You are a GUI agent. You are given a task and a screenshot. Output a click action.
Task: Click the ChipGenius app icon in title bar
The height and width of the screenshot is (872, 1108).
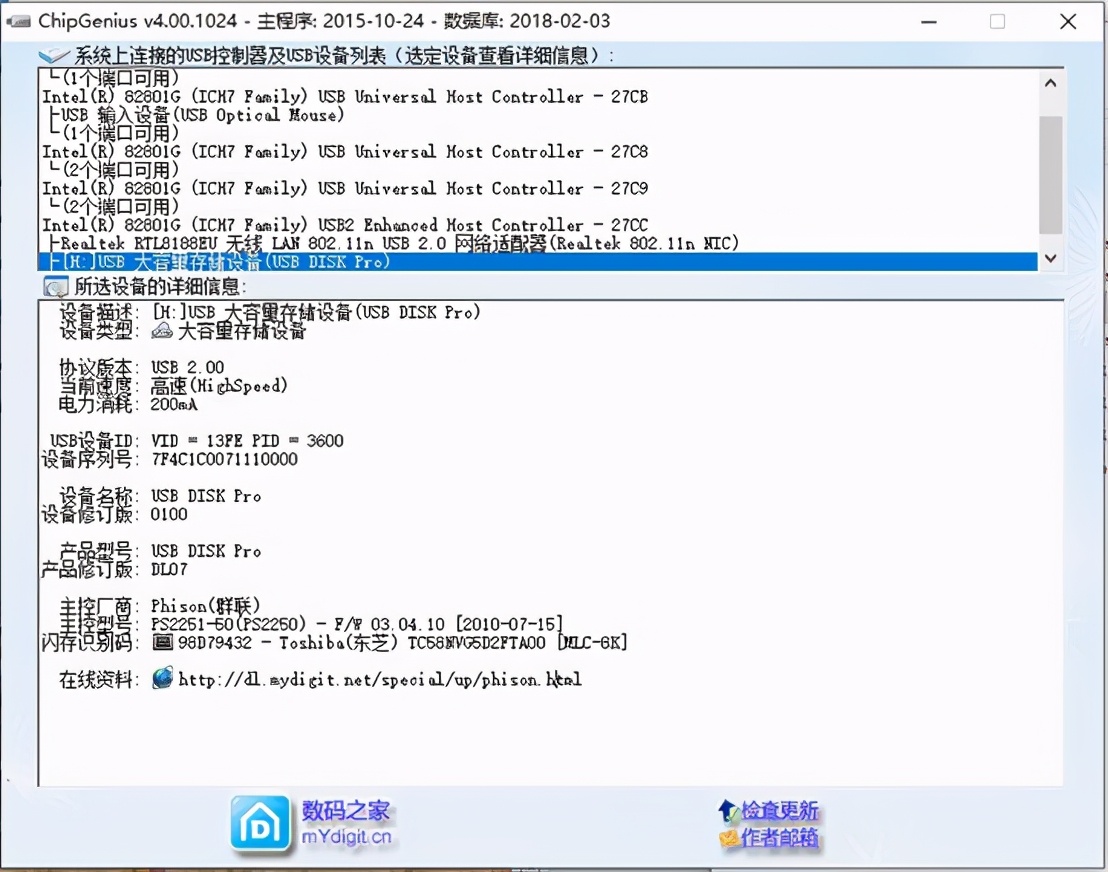18,21
